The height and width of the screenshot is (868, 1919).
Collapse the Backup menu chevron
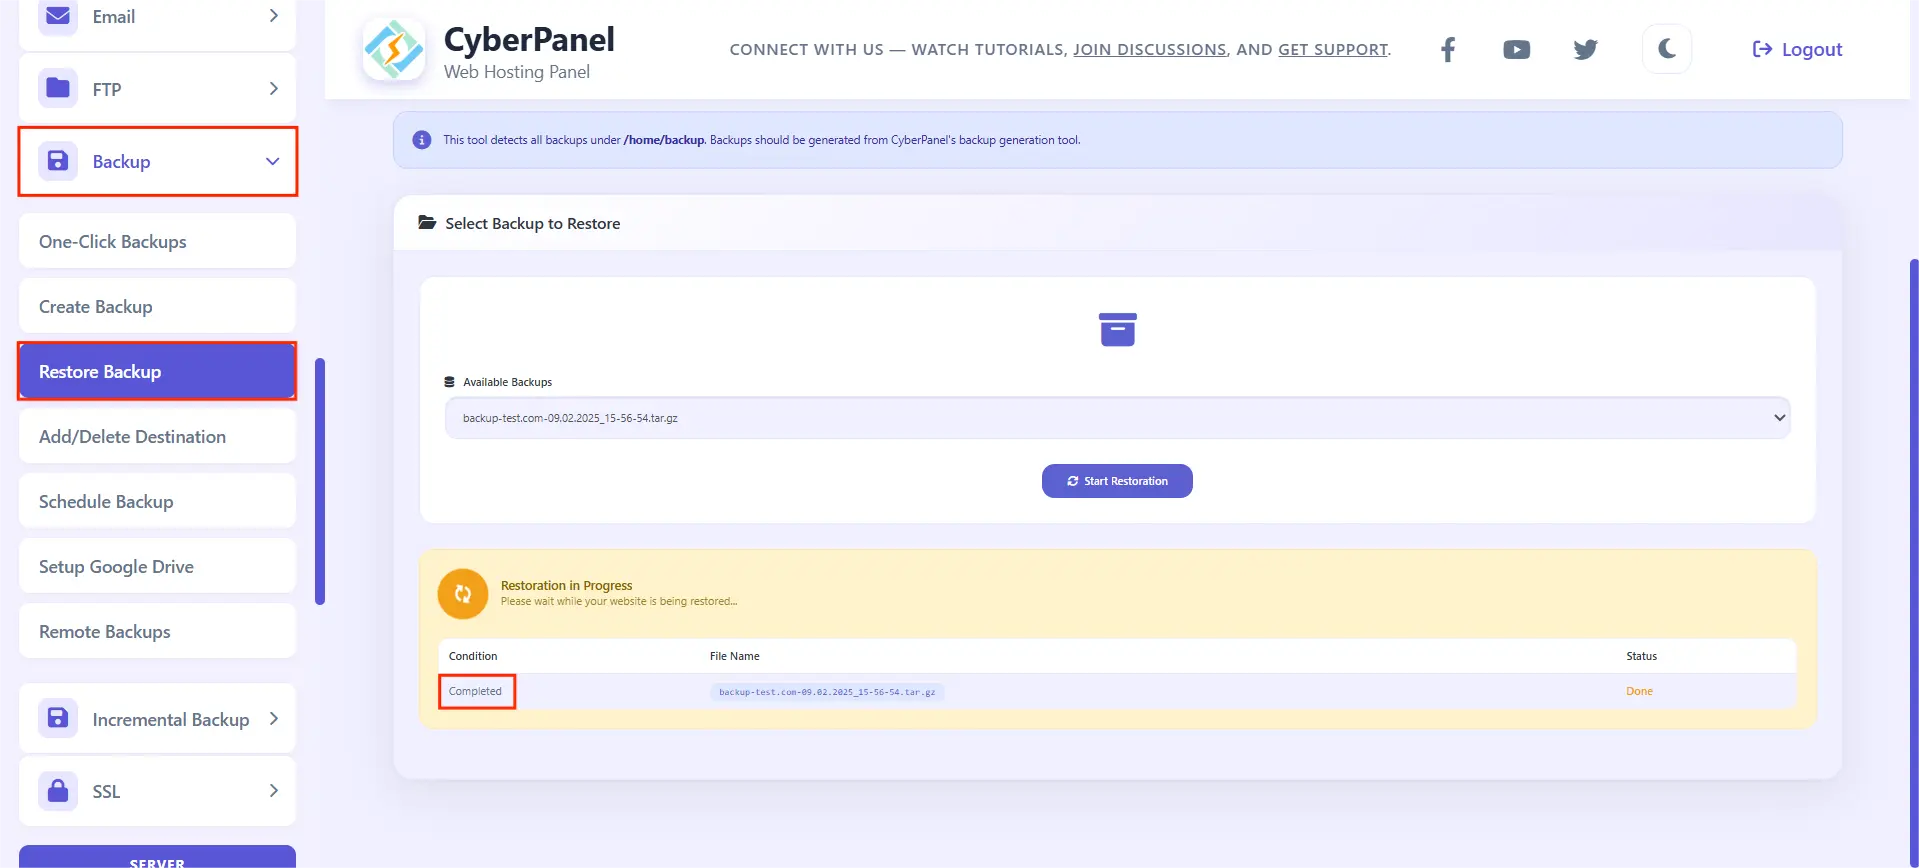coord(272,161)
